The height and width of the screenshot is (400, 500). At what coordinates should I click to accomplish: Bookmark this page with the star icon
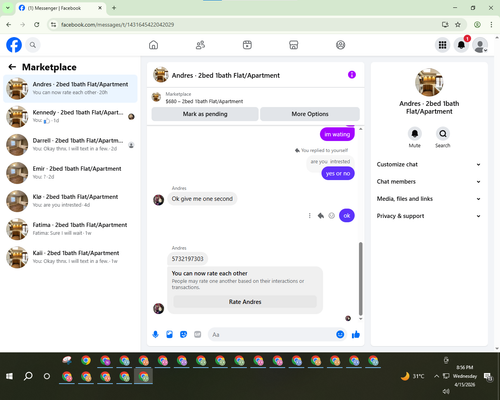pyautogui.click(x=458, y=24)
